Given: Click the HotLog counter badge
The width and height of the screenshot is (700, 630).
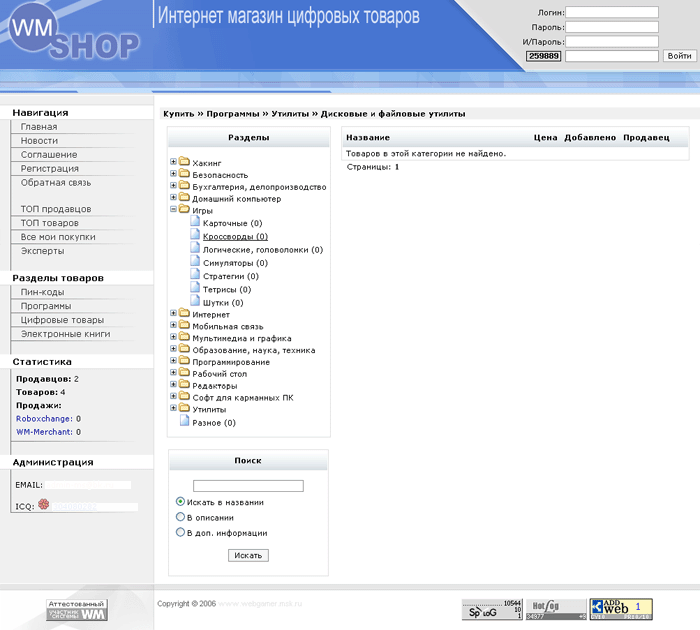Looking at the screenshot, I should [557, 609].
